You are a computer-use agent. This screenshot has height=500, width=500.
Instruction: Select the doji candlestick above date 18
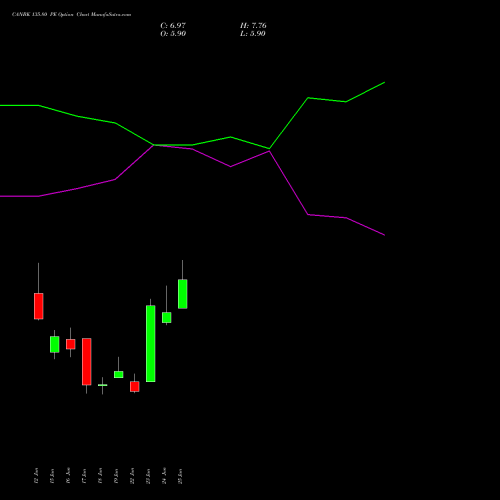(103, 385)
